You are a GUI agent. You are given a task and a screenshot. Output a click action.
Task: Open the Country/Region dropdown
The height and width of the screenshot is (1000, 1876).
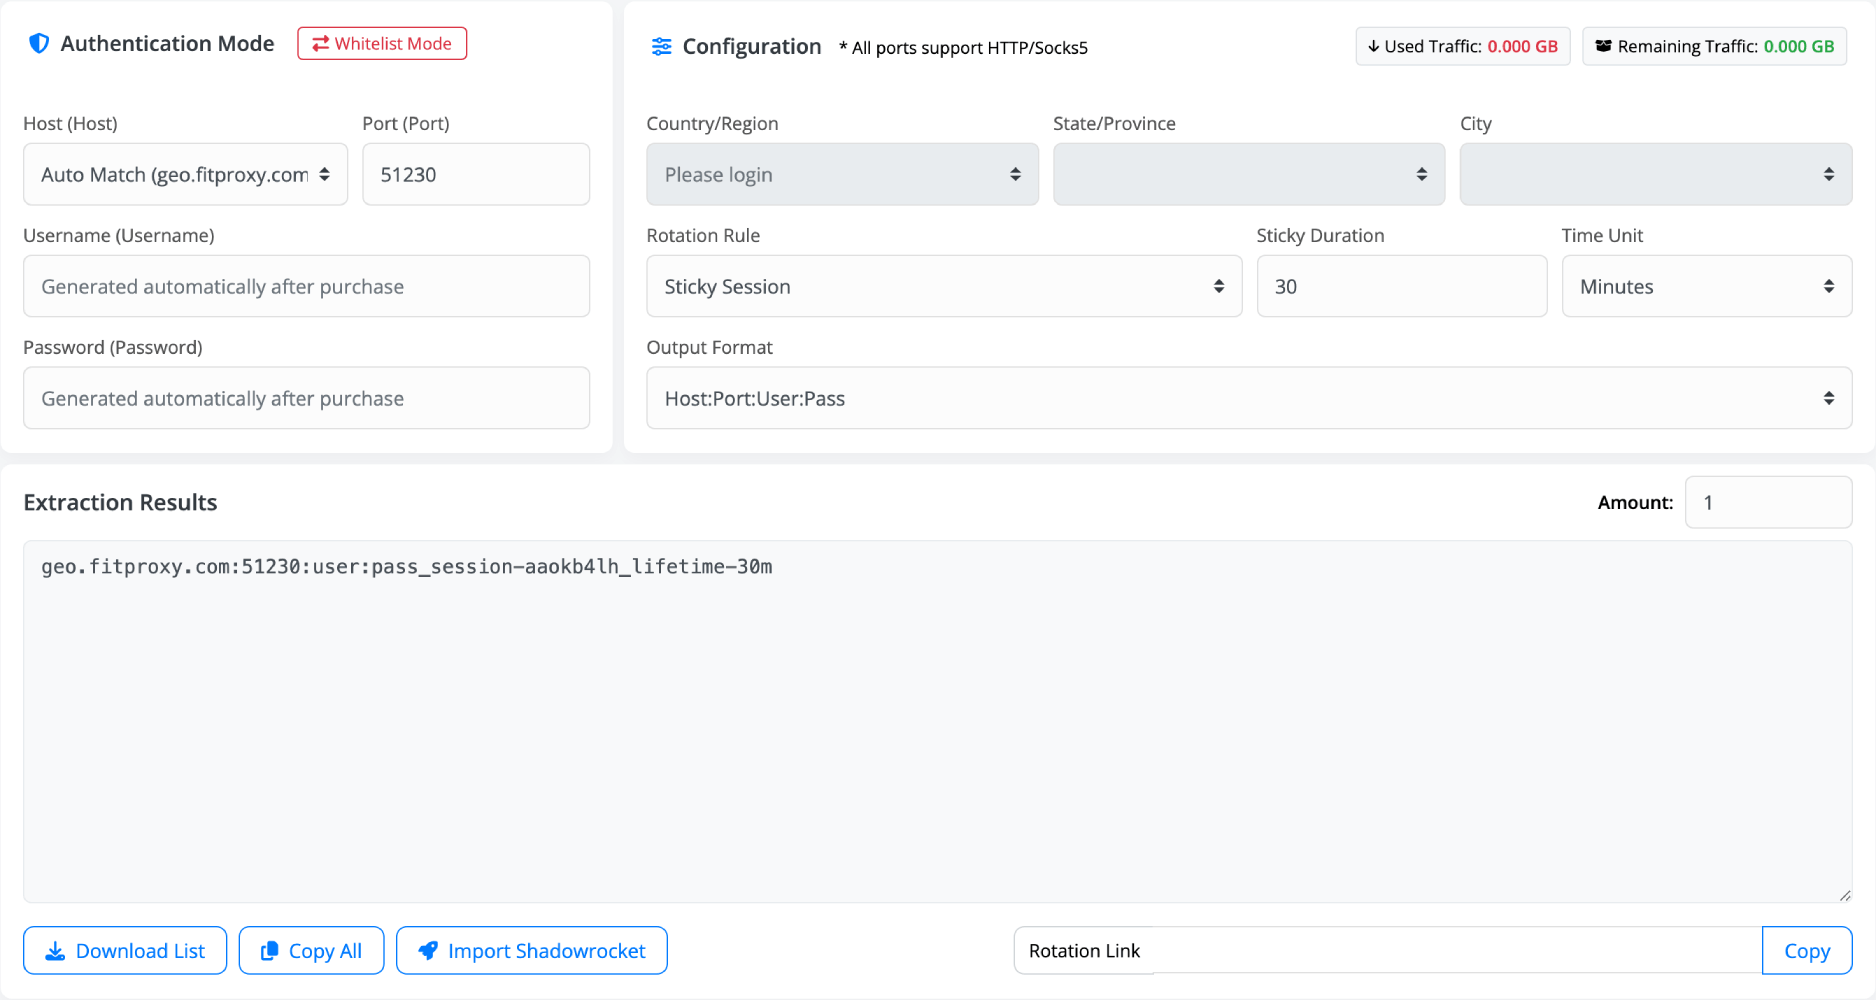[x=841, y=174]
